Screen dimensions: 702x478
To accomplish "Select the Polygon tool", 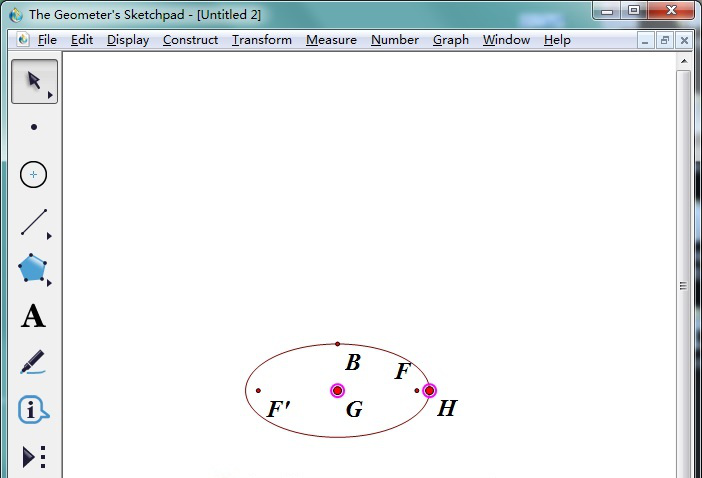I will (32, 268).
